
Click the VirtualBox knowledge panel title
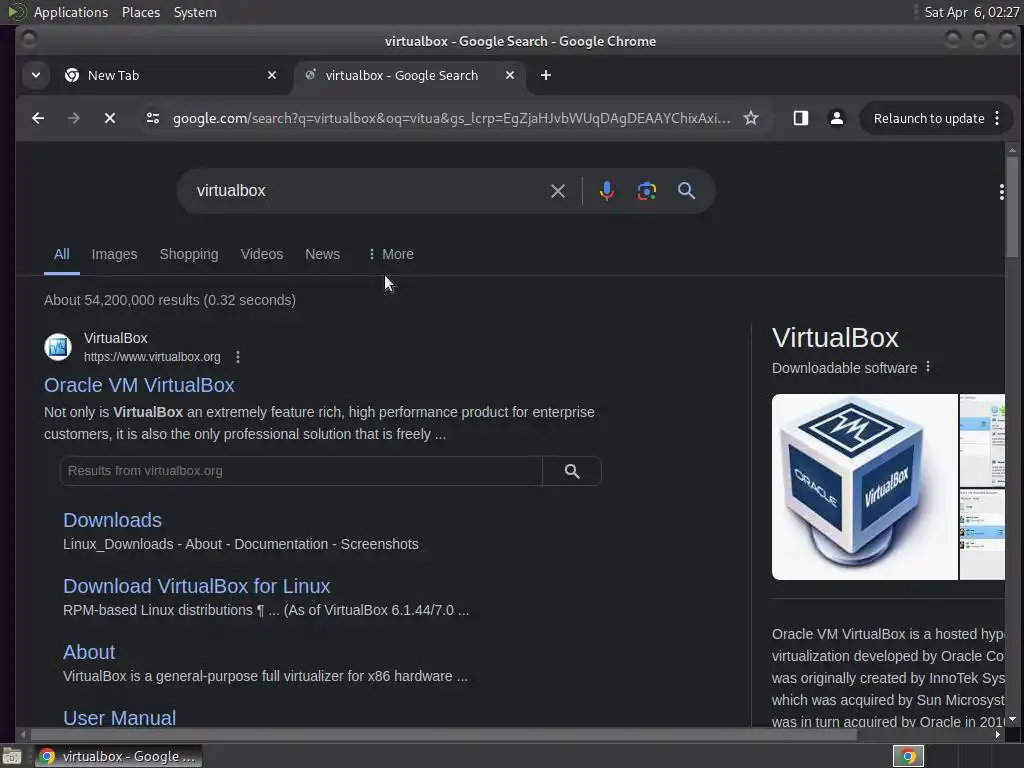[835, 338]
